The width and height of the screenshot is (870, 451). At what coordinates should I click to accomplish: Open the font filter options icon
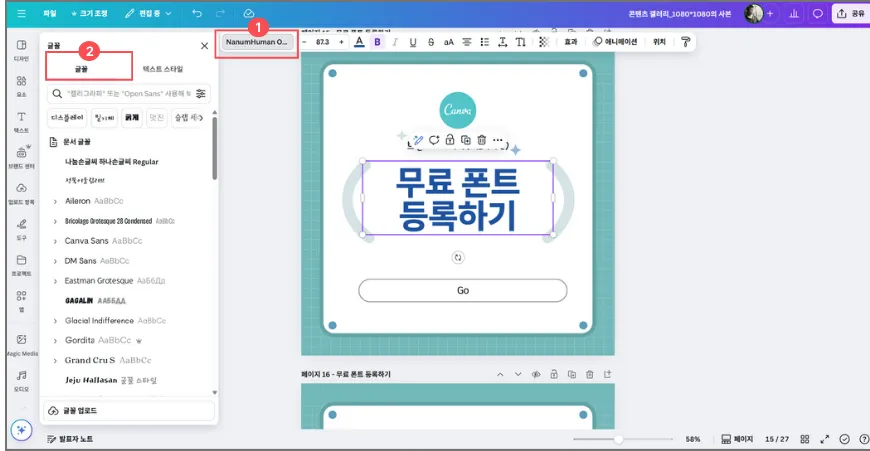click(200, 94)
